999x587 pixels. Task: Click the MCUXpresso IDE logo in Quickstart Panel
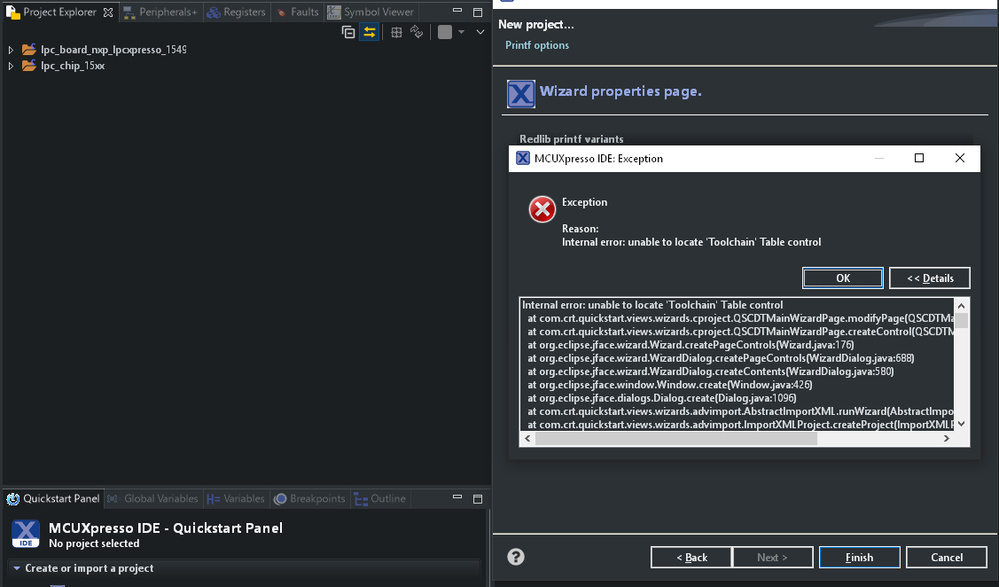click(25, 533)
